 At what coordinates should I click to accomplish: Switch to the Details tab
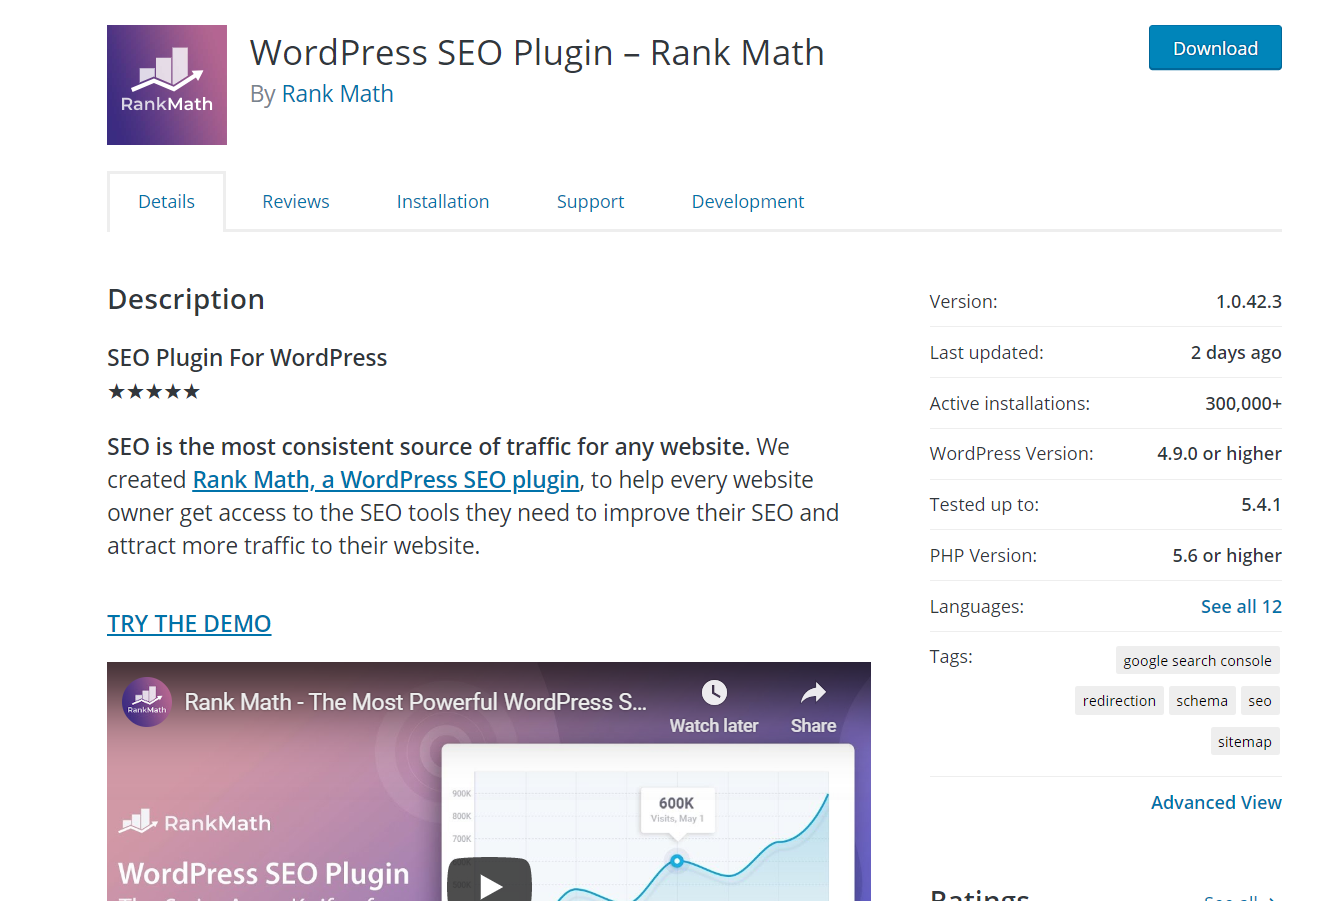(x=166, y=201)
